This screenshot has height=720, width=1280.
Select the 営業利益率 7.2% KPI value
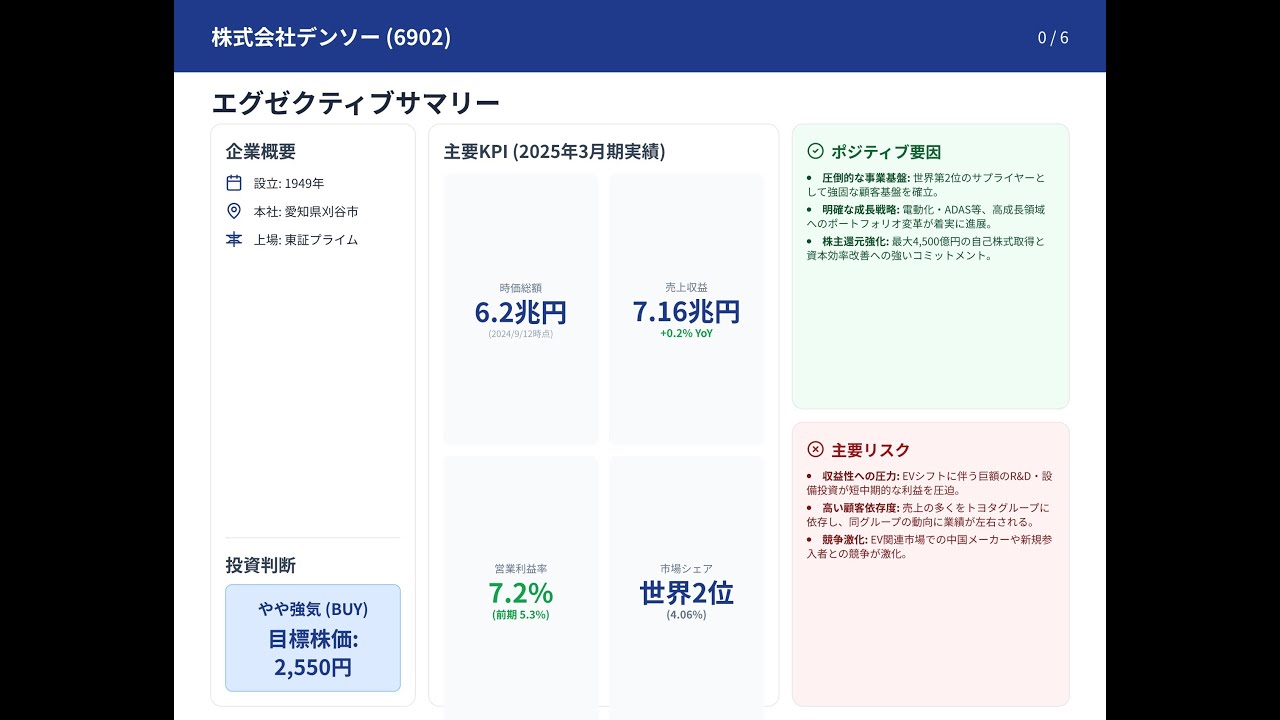(x=520, y=593)
